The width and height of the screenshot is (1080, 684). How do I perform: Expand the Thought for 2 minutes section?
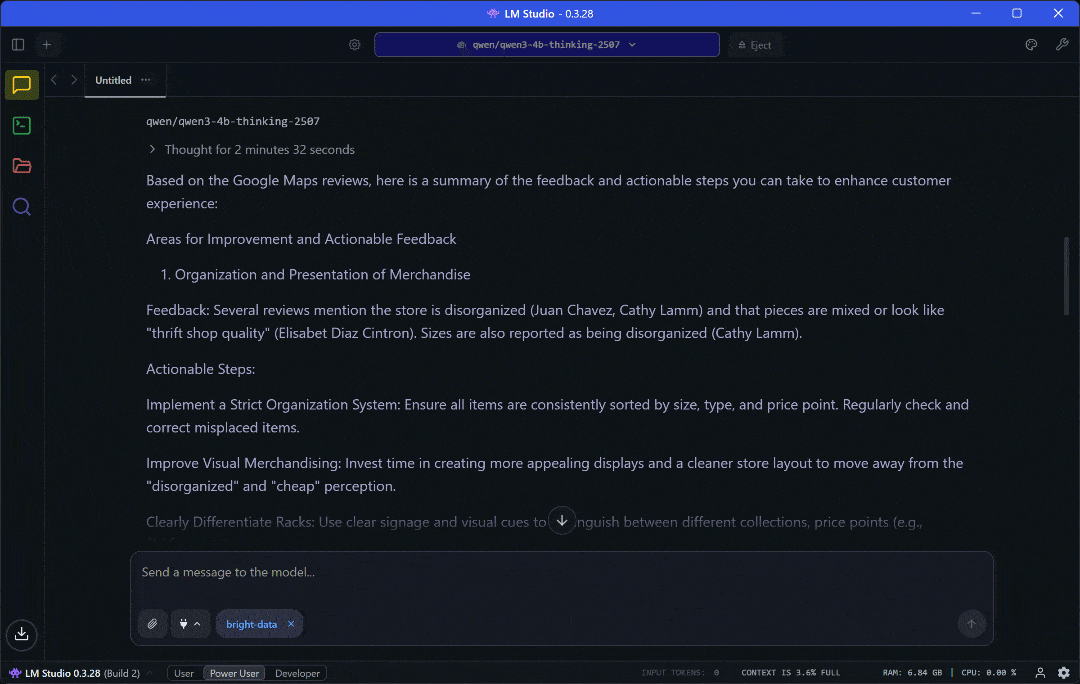[252, 149]
